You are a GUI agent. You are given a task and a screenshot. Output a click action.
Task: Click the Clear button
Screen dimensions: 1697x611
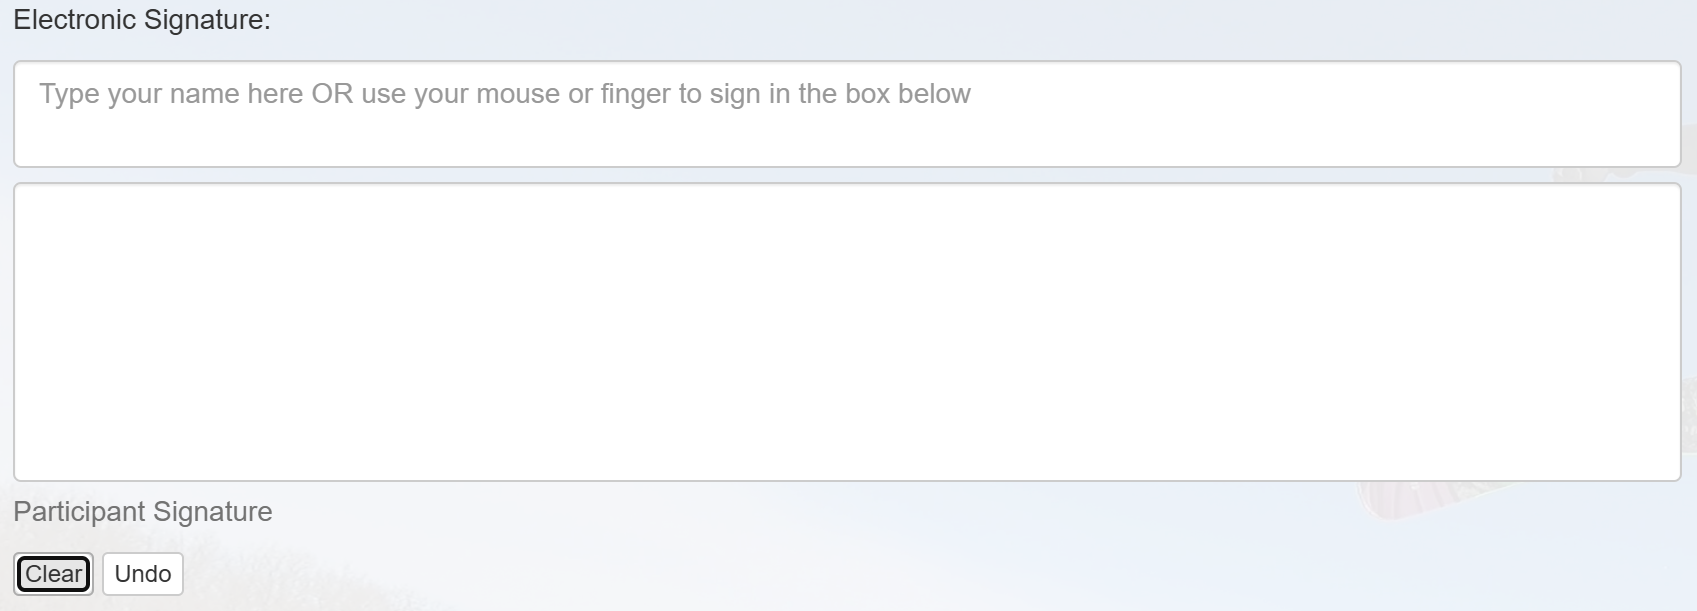point(54,574)
